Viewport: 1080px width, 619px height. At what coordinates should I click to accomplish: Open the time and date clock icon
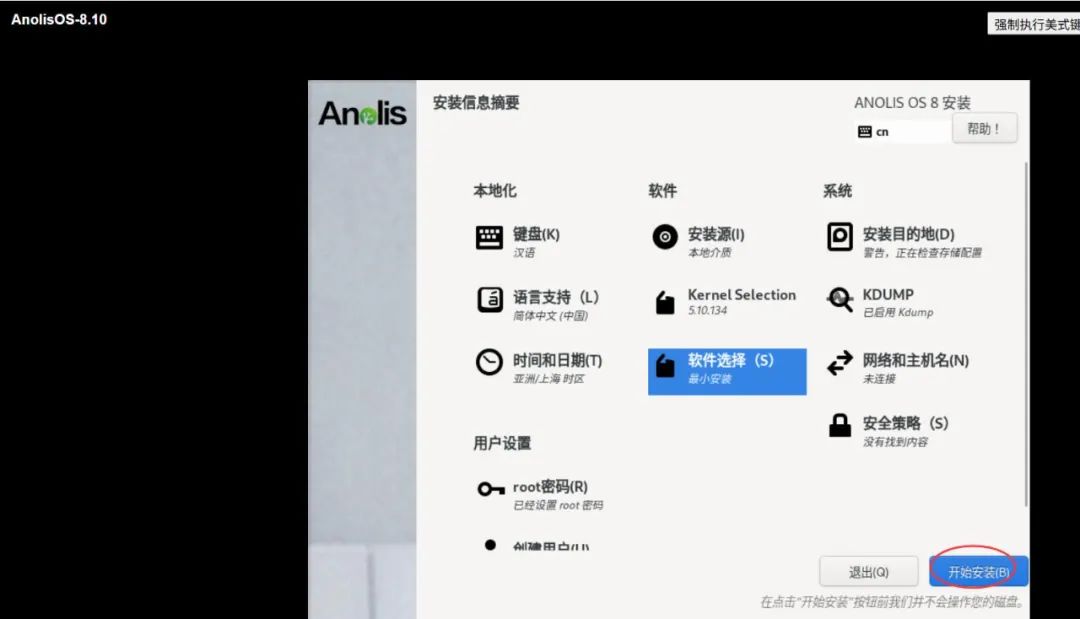489,362
